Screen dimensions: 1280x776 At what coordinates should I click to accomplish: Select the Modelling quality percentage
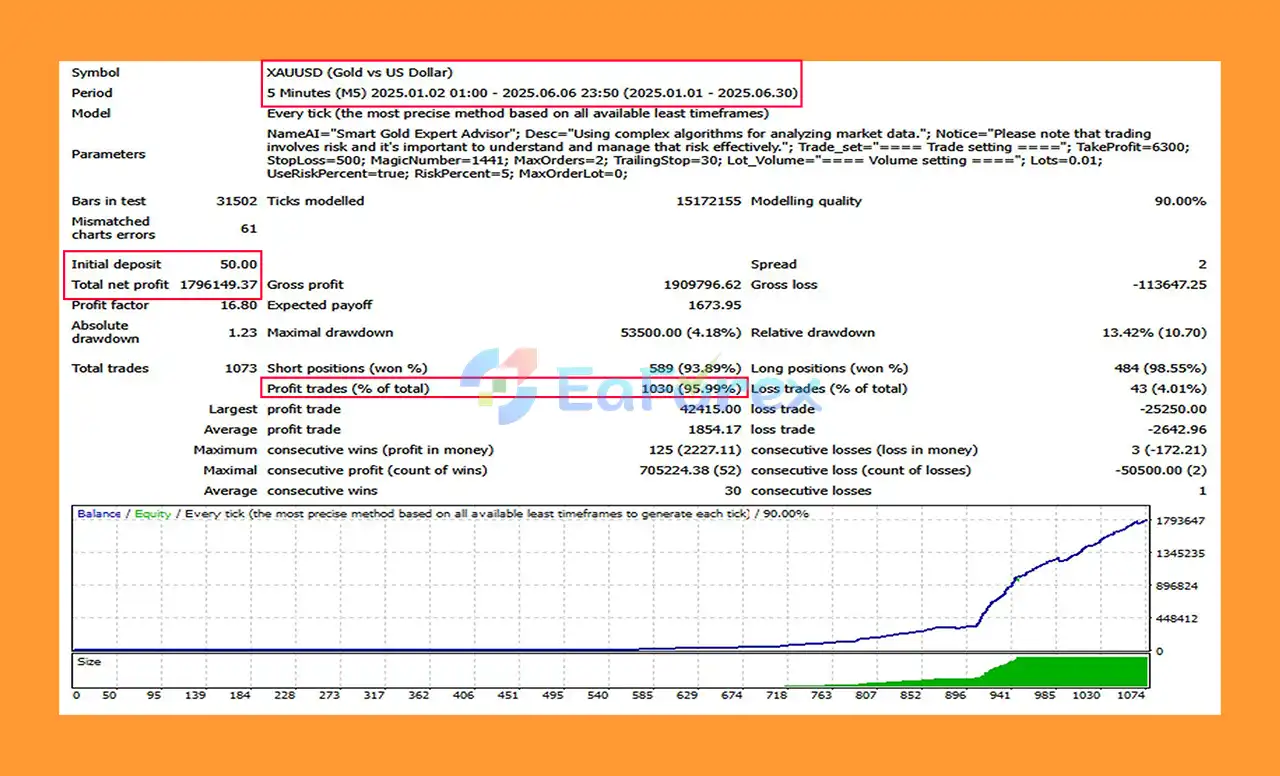point(1180,200)
